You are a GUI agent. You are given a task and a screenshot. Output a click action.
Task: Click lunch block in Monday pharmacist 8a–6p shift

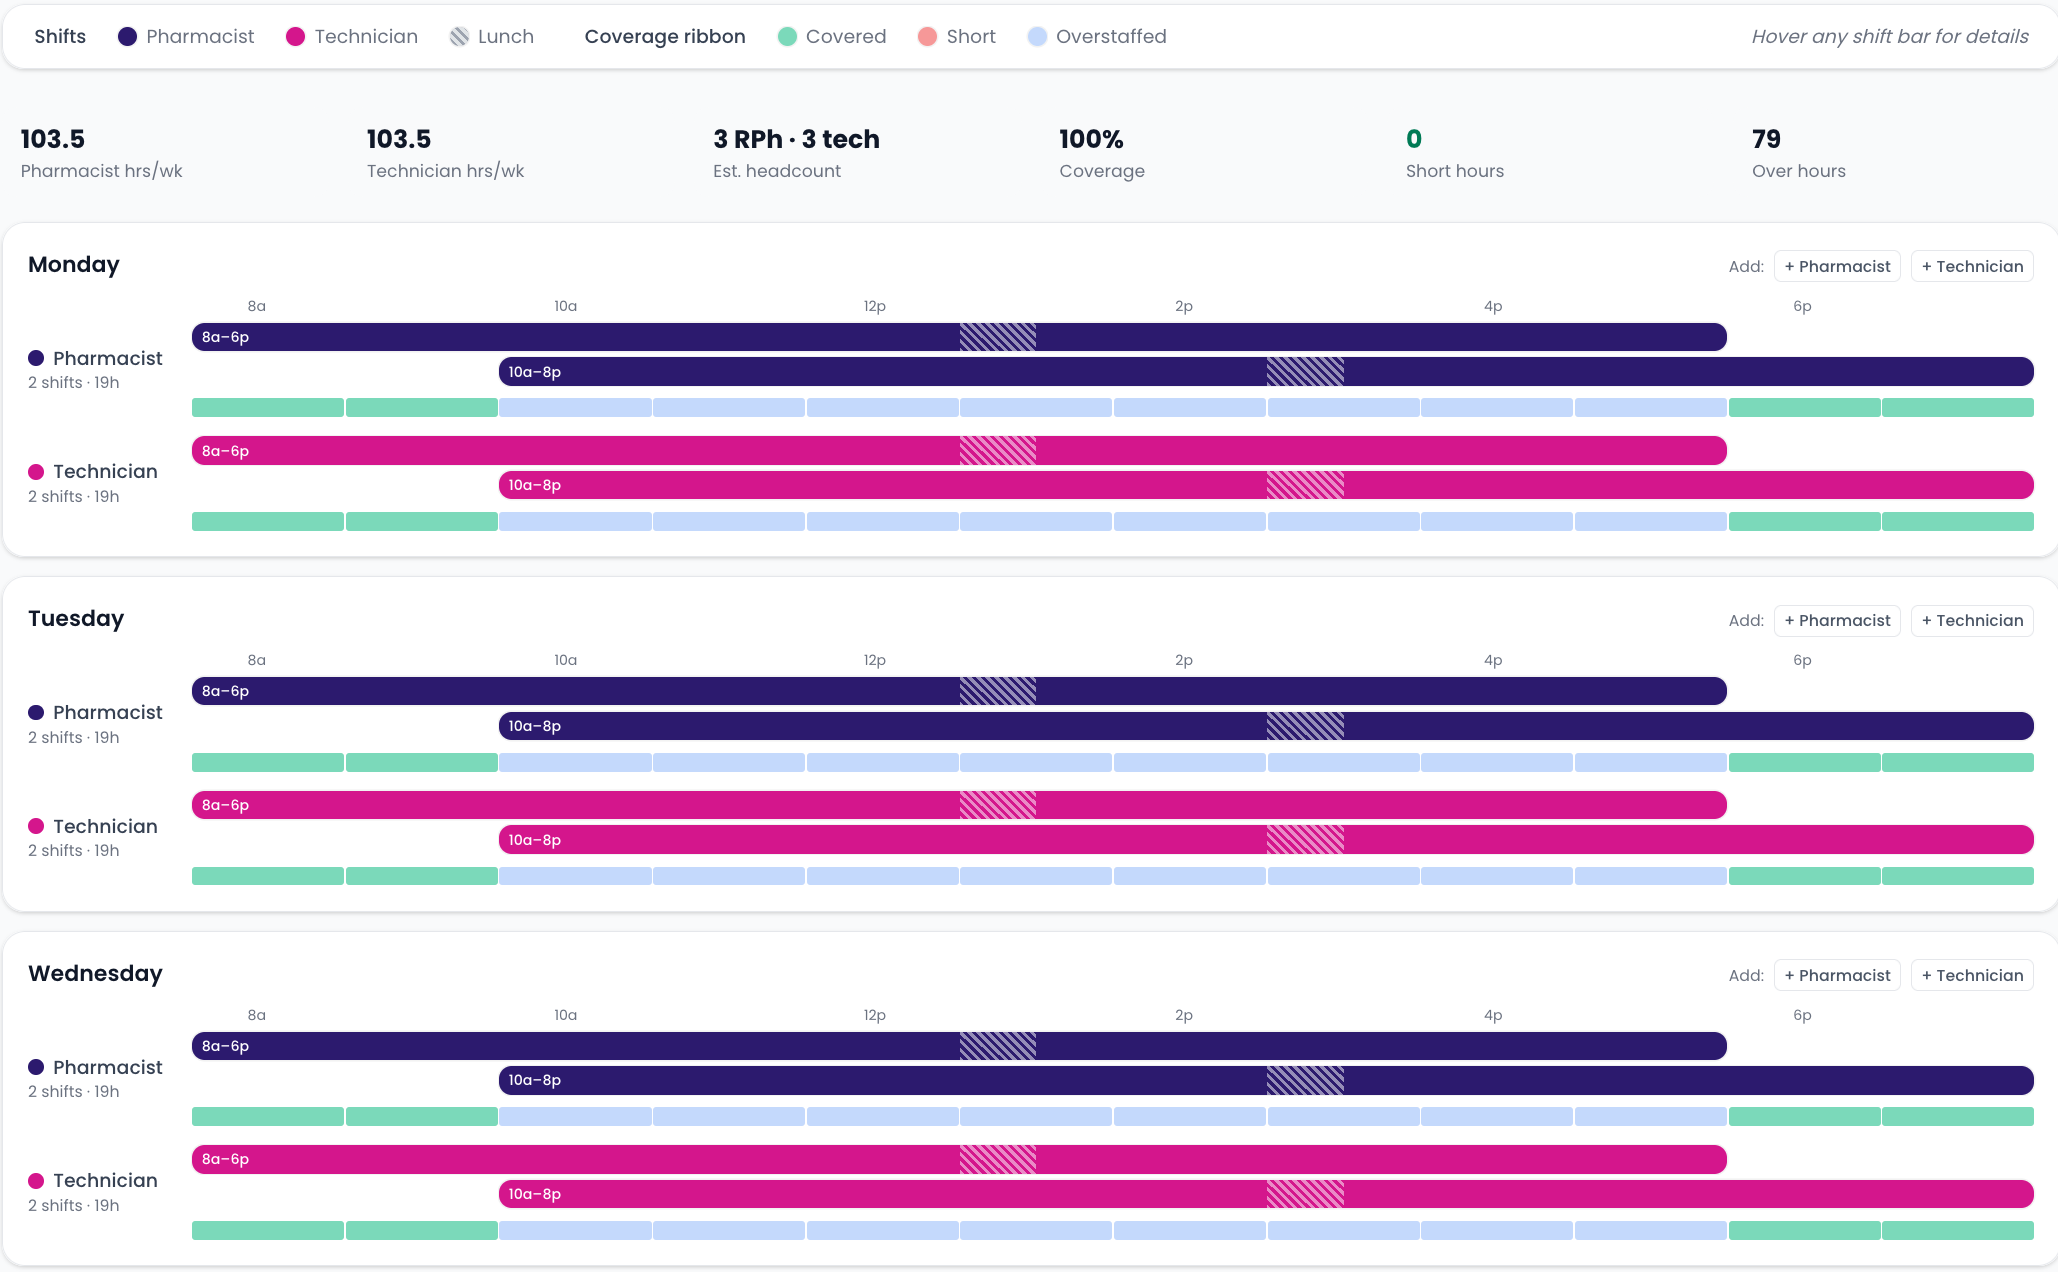[x=998, y=337]
